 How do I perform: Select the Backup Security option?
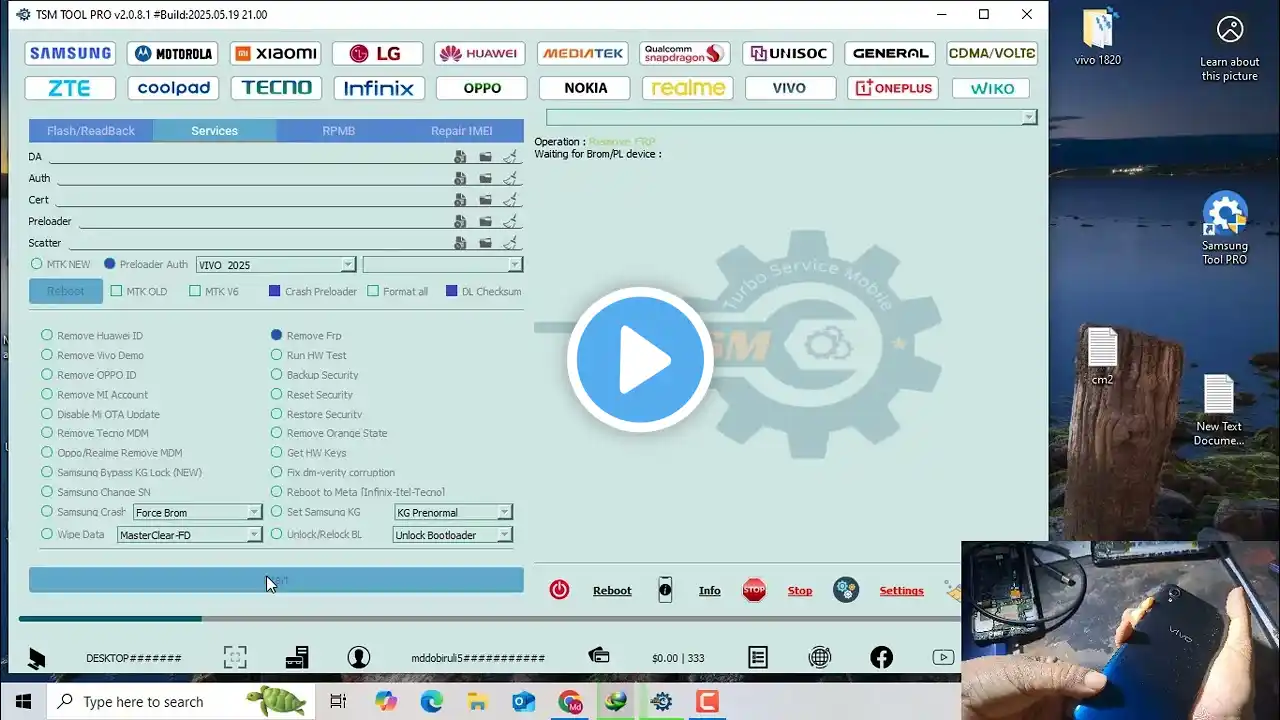click(277, 374)
